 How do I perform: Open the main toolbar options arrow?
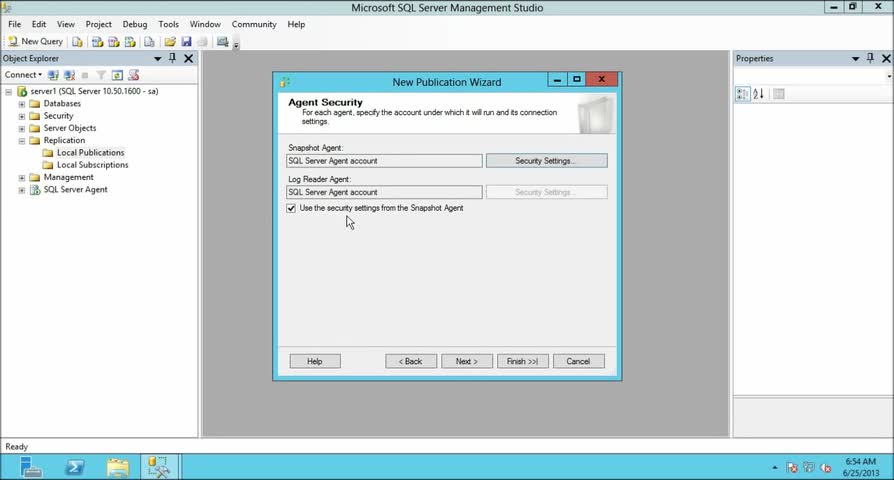tap(236, 44)
